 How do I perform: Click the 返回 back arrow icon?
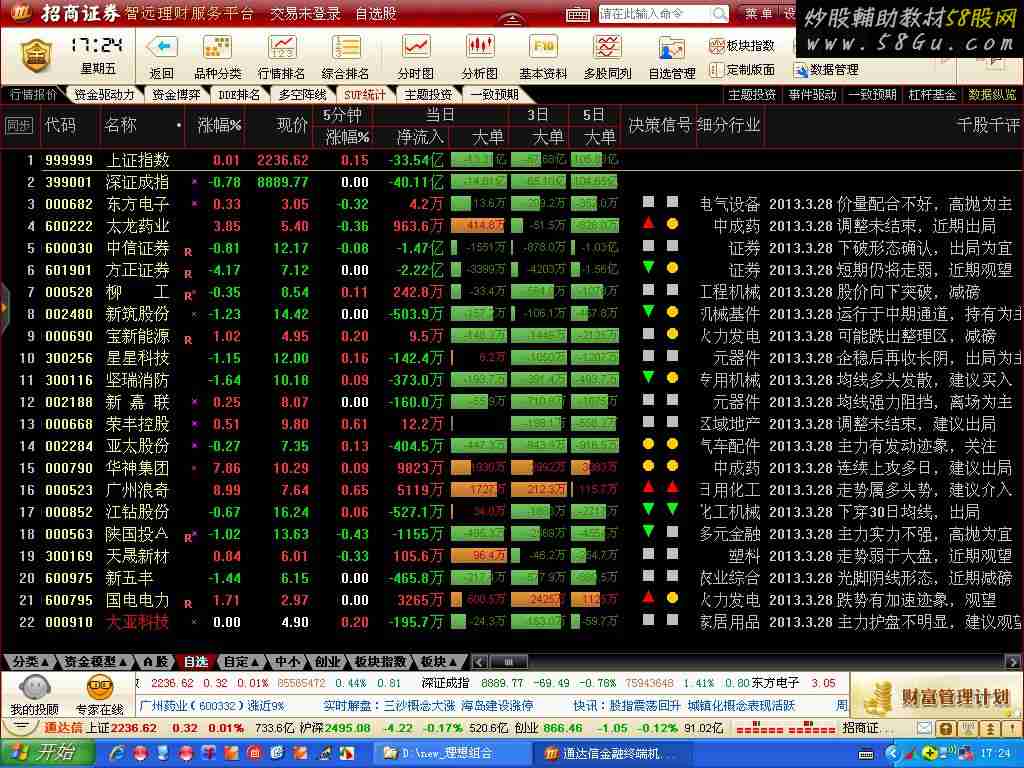(x=161, y=47)
